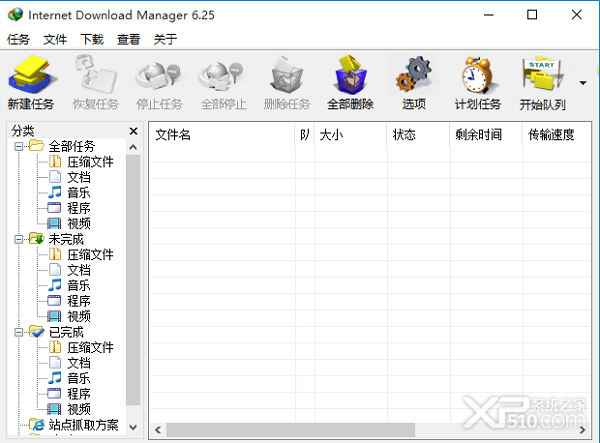The height and width of the screenshot is (443, 600).
Task: Select the 站点抓取方案 tree item
Action: 83,425
